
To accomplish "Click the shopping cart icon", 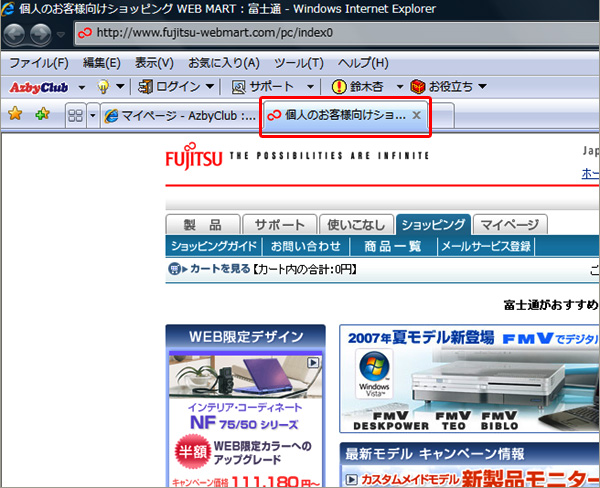I will point(174,269).
